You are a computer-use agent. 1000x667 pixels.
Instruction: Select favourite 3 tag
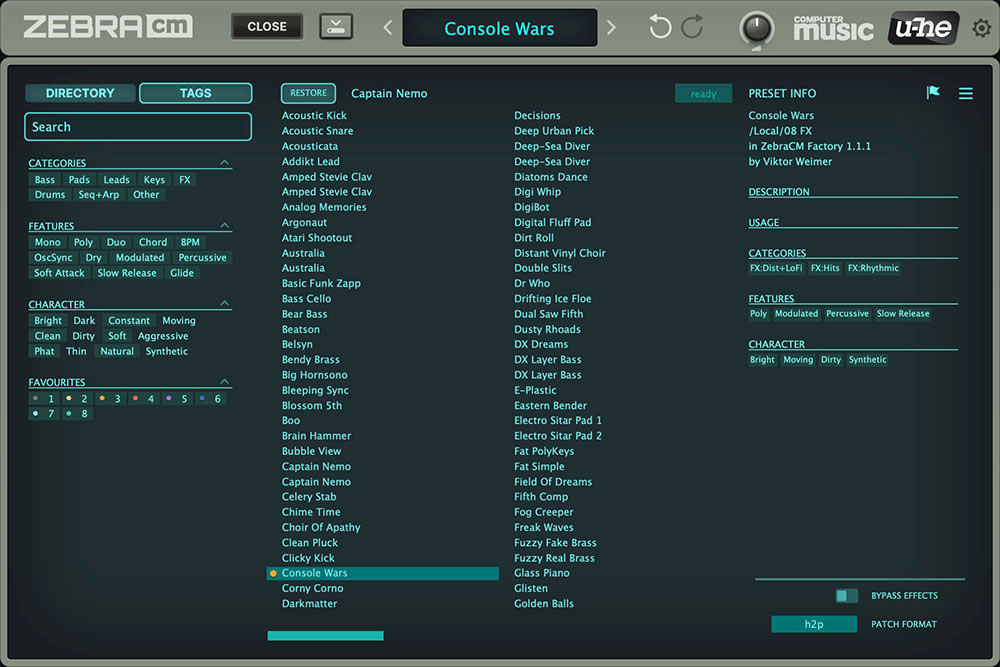(x=110, y=399)
